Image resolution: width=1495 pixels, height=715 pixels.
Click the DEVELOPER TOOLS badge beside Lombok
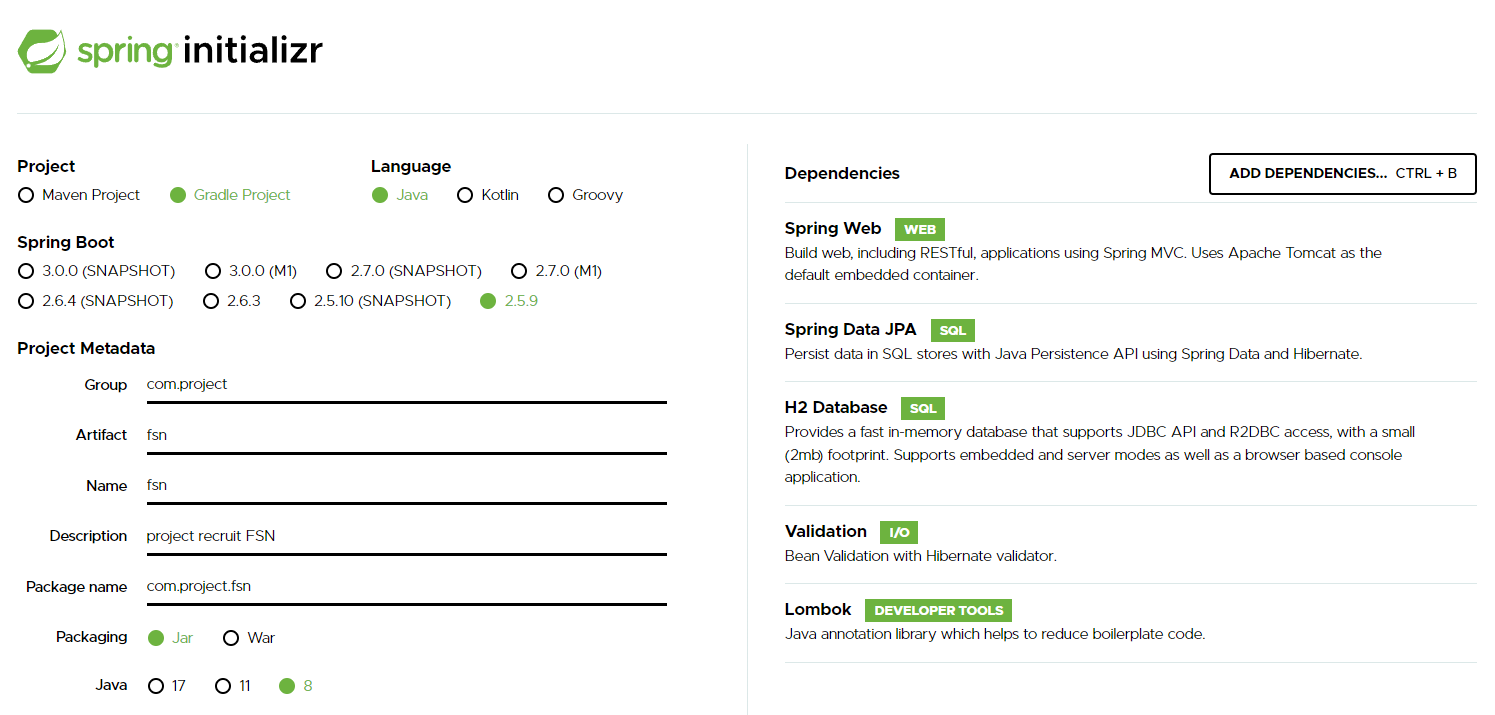[937, 610]
